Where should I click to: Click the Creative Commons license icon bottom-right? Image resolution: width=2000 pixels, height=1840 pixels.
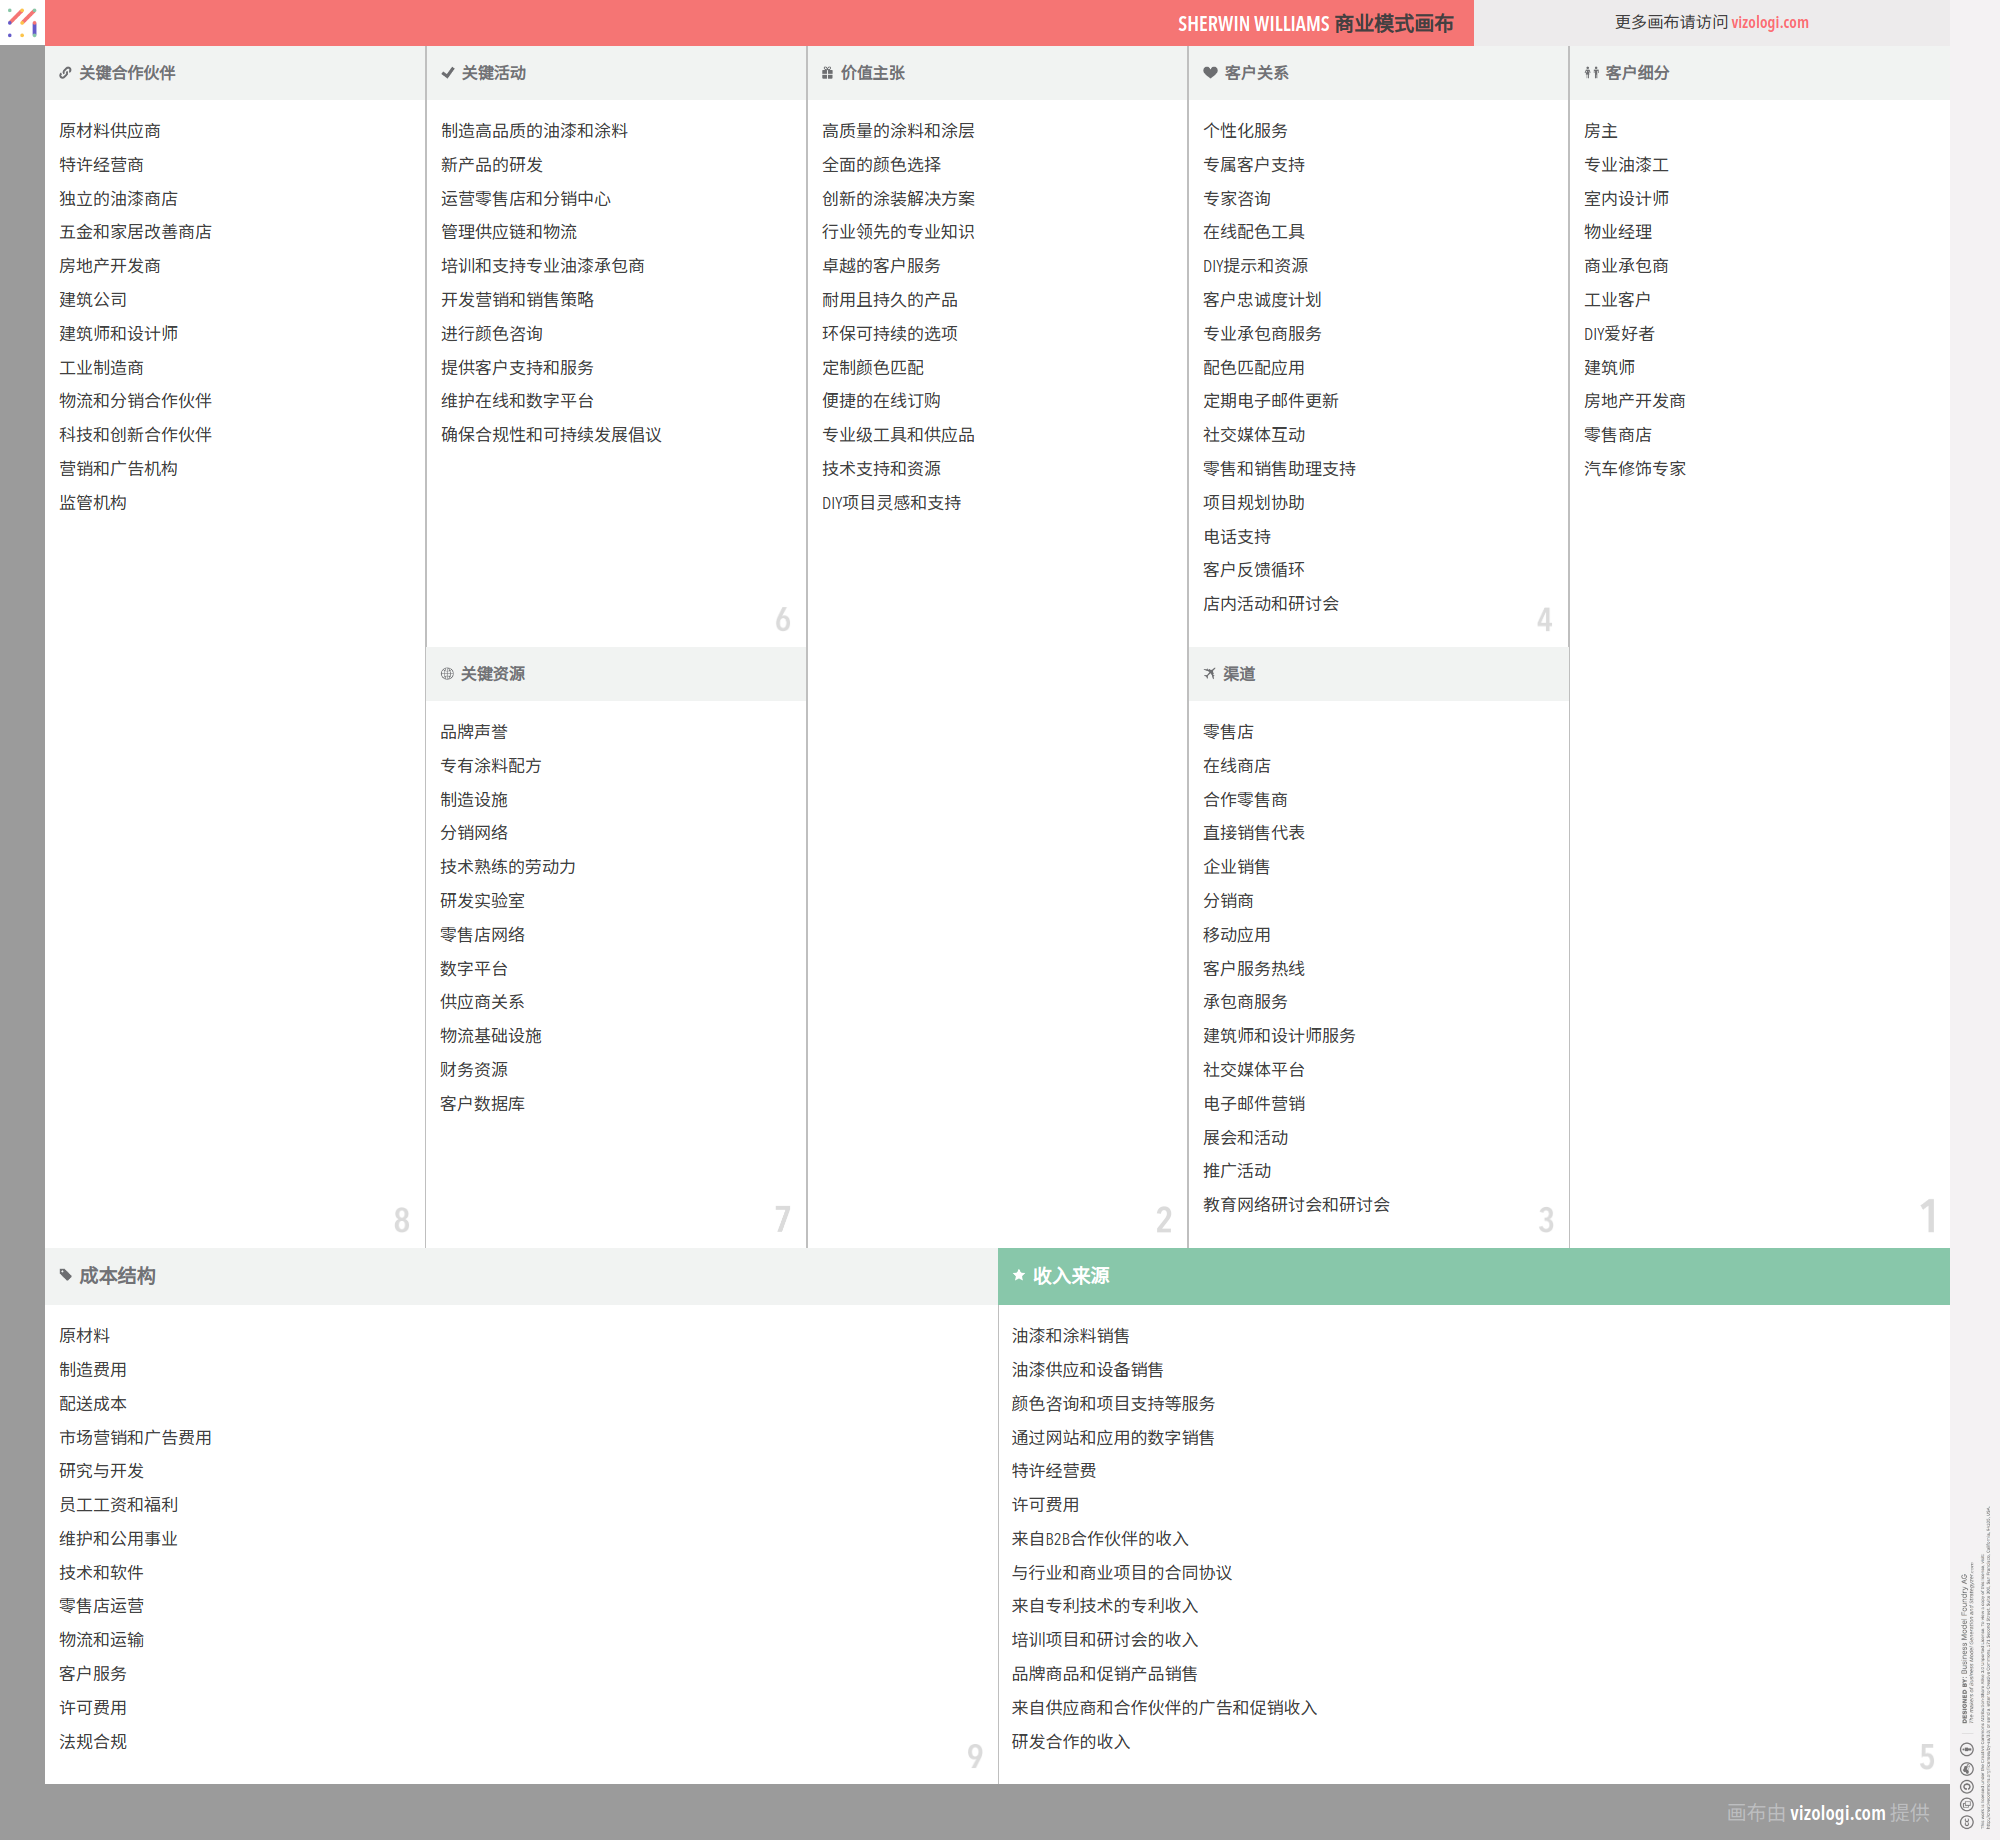1966,1821
